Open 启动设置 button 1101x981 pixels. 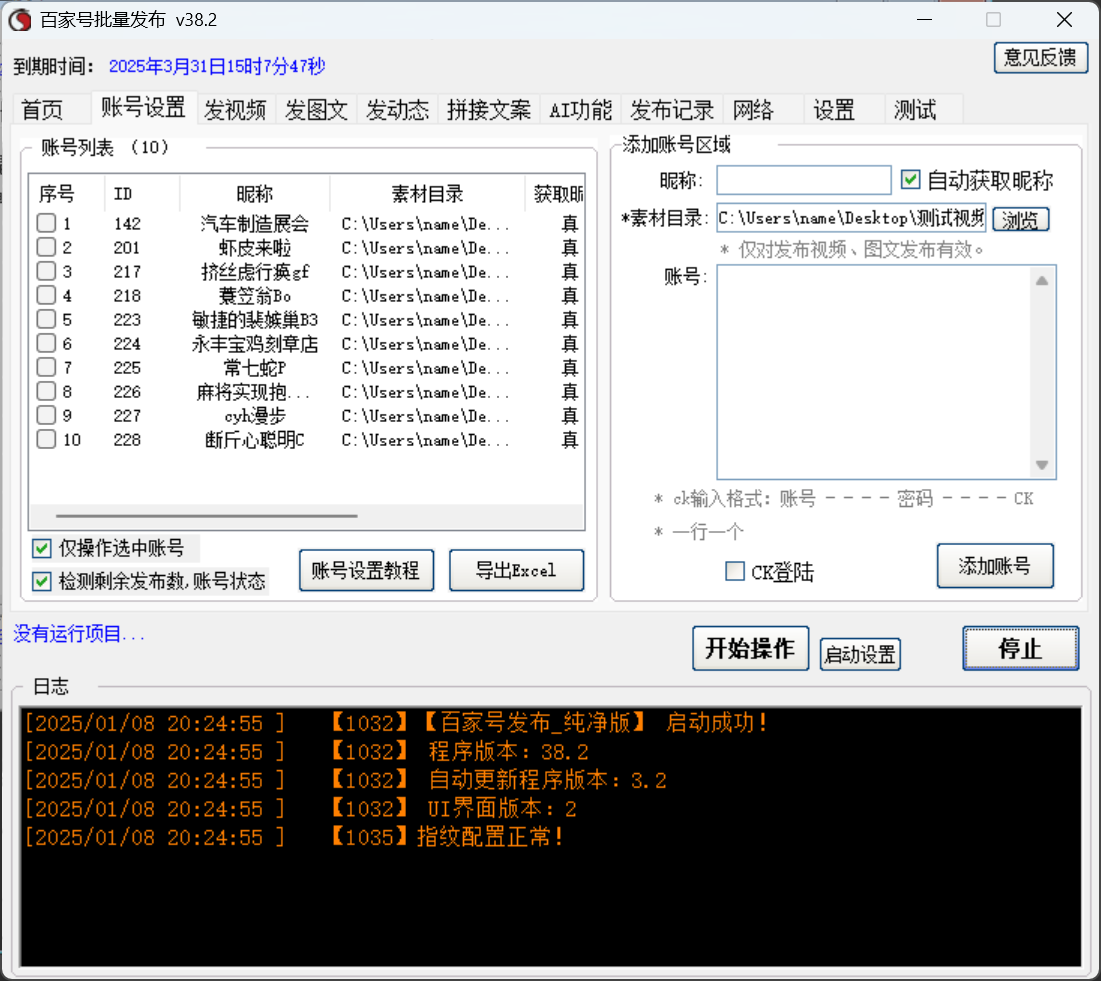pyautogui.click(x=860, y=654)
